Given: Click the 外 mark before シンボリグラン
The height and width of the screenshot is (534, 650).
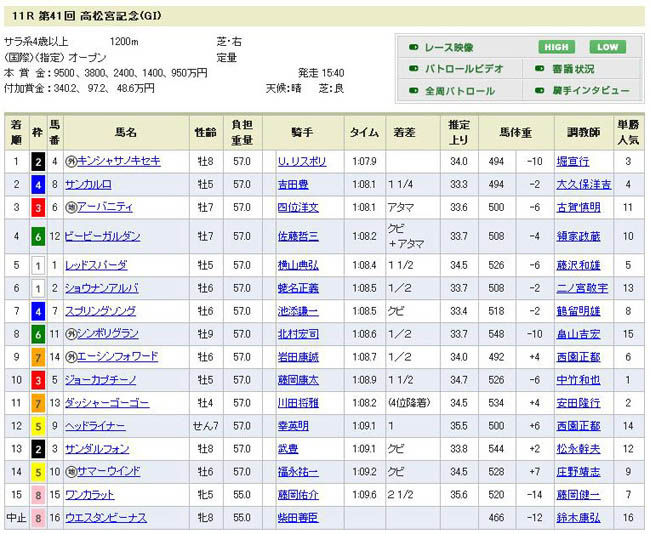Looking at the screenshot, I should click(71, 333).
